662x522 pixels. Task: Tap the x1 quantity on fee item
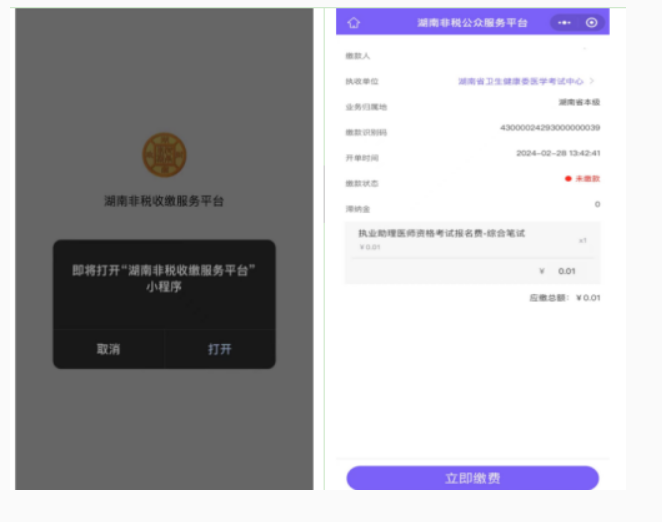click(582, 240)
